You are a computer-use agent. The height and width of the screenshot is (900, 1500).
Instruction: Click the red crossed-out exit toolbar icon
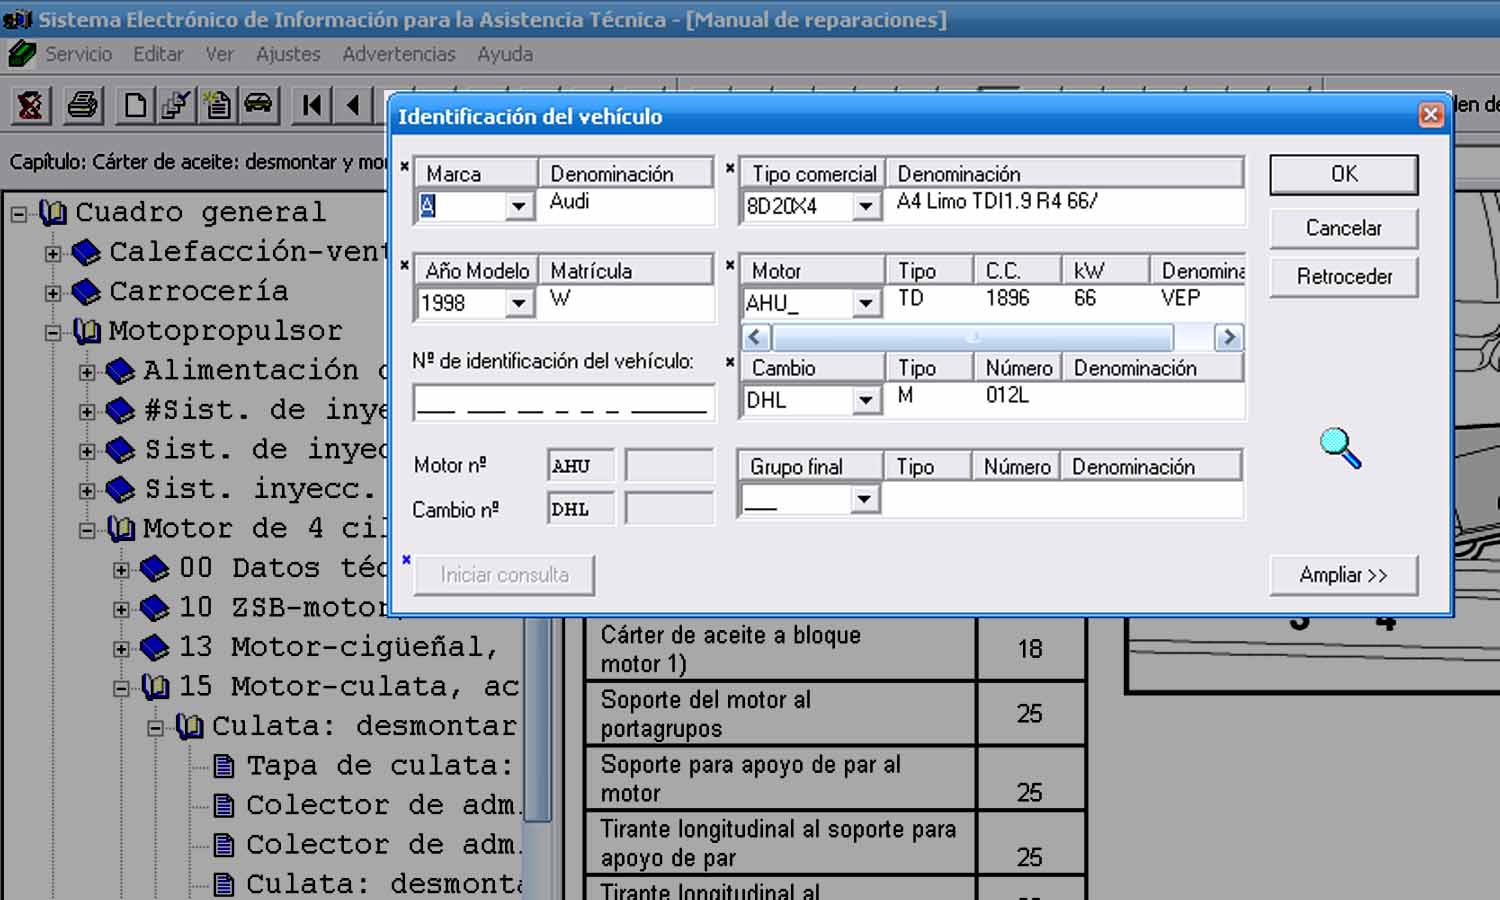click(x=31, y=105)
